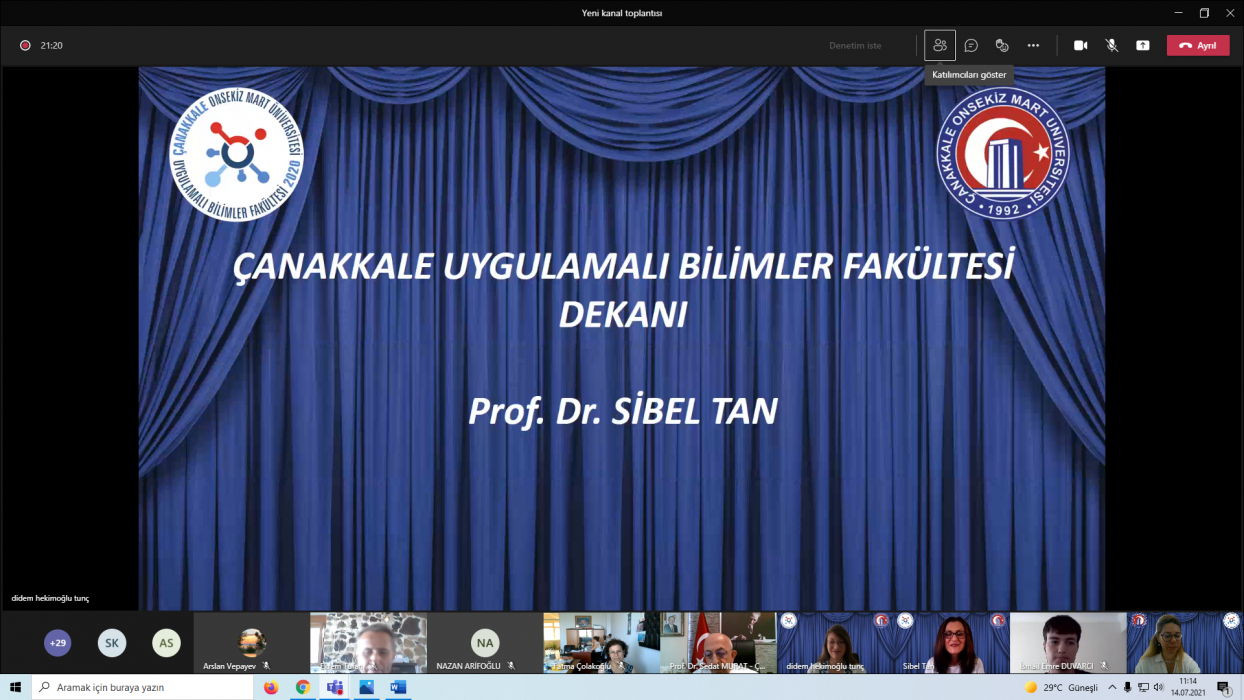
Task: Close the Yeni kanal toplantısı window
Action: pos(1230,13)
